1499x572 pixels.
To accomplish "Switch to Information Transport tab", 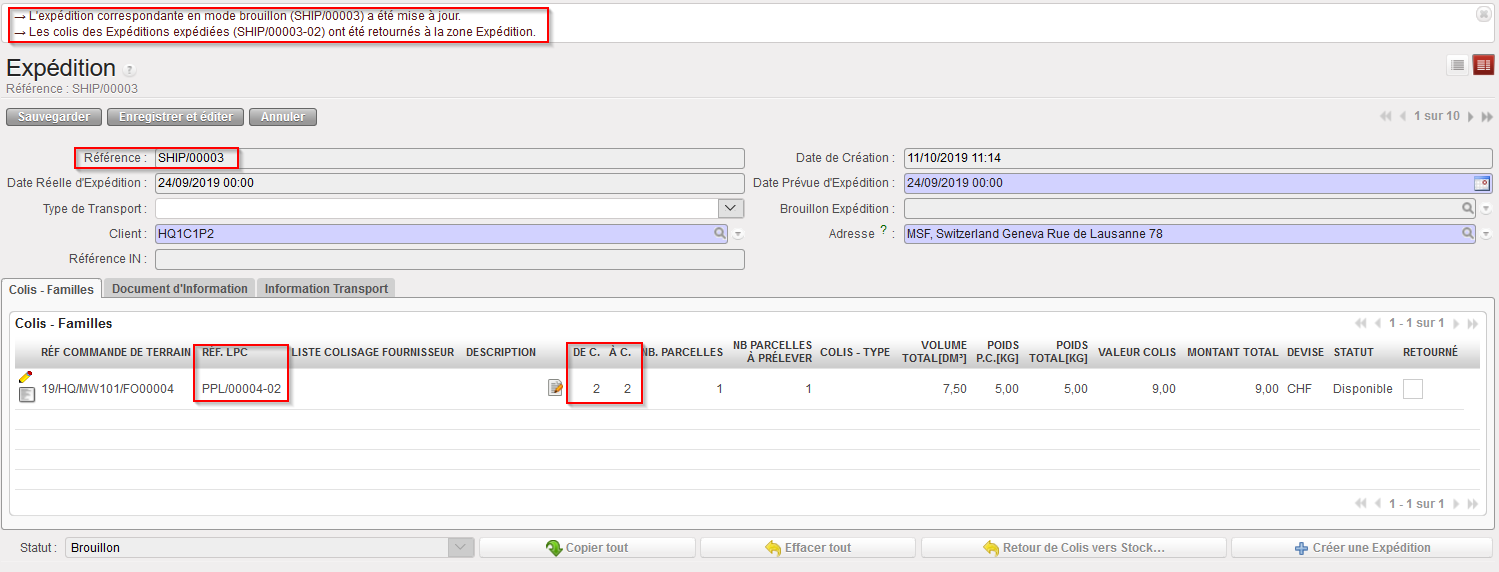I will [x=326, y=288].
